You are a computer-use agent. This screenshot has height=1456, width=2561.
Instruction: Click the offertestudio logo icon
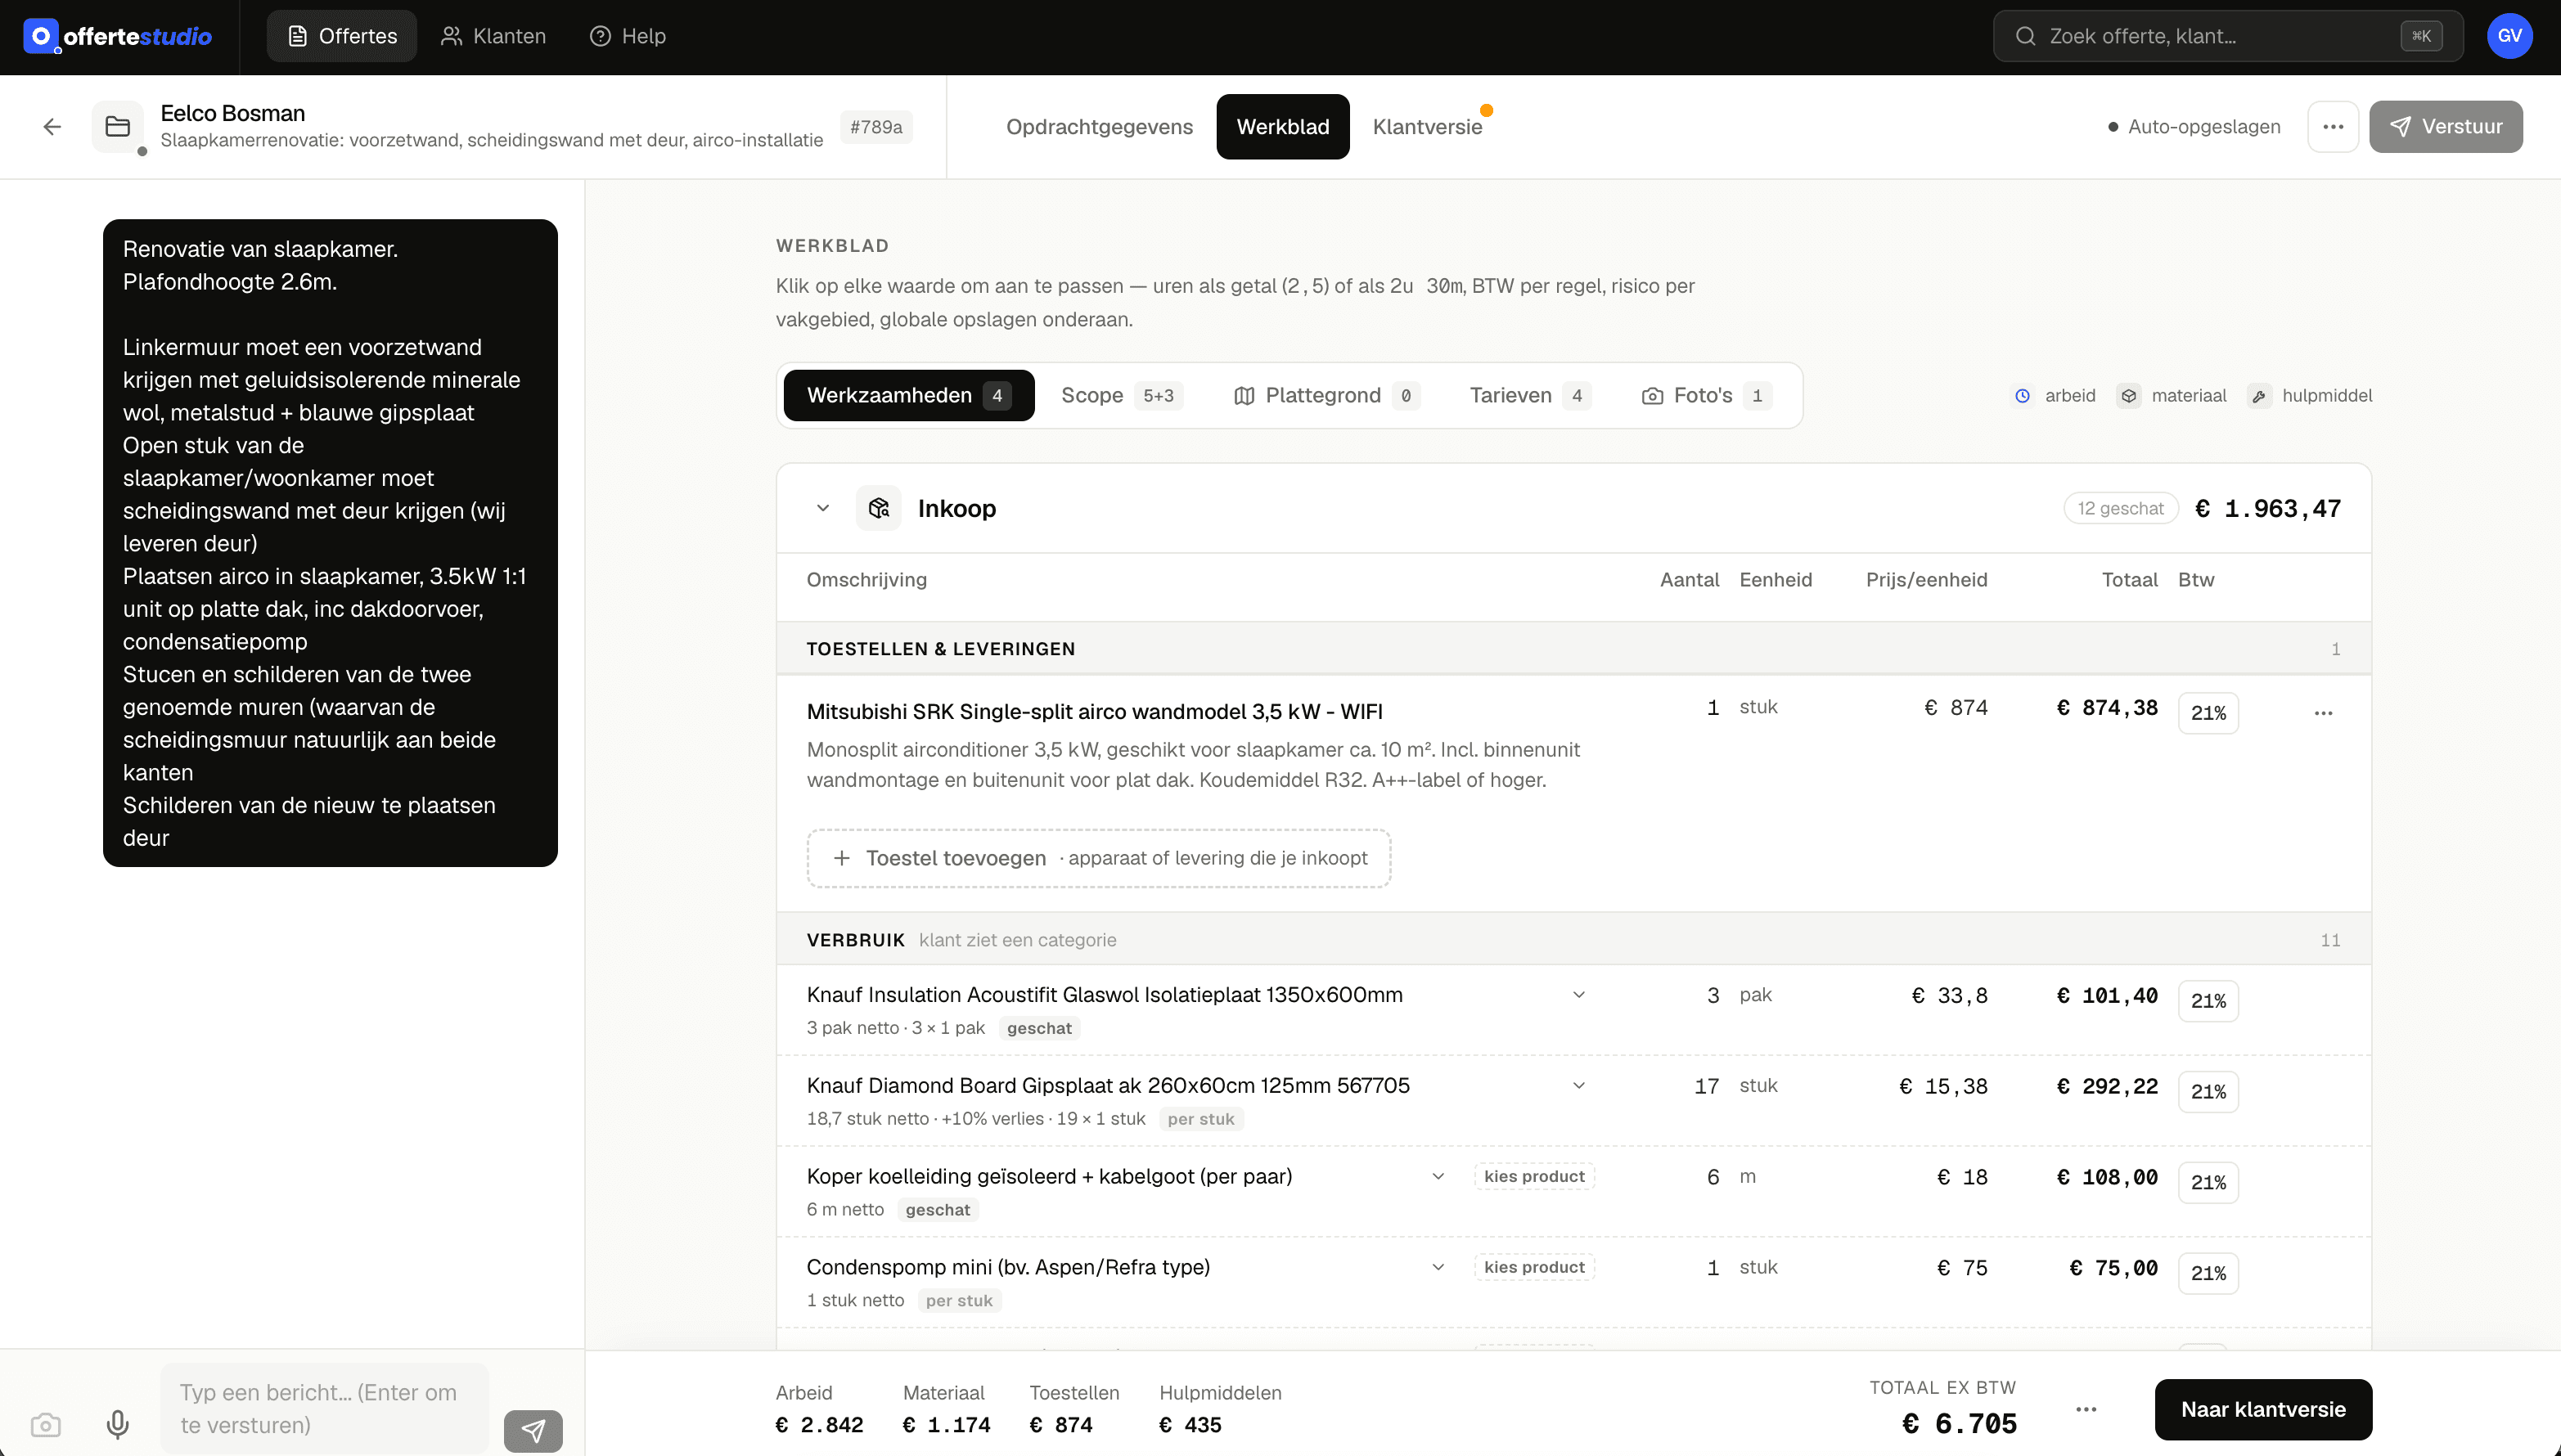41,37
